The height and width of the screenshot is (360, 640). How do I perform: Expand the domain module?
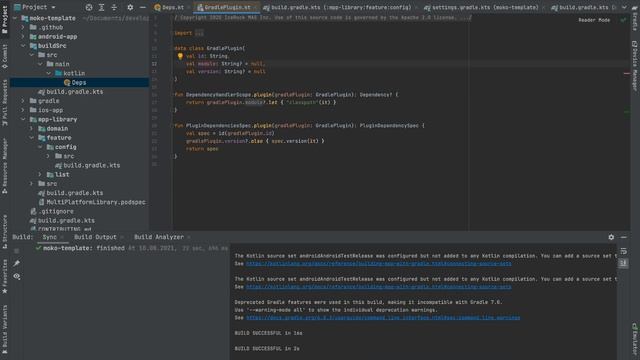[32, 128]
